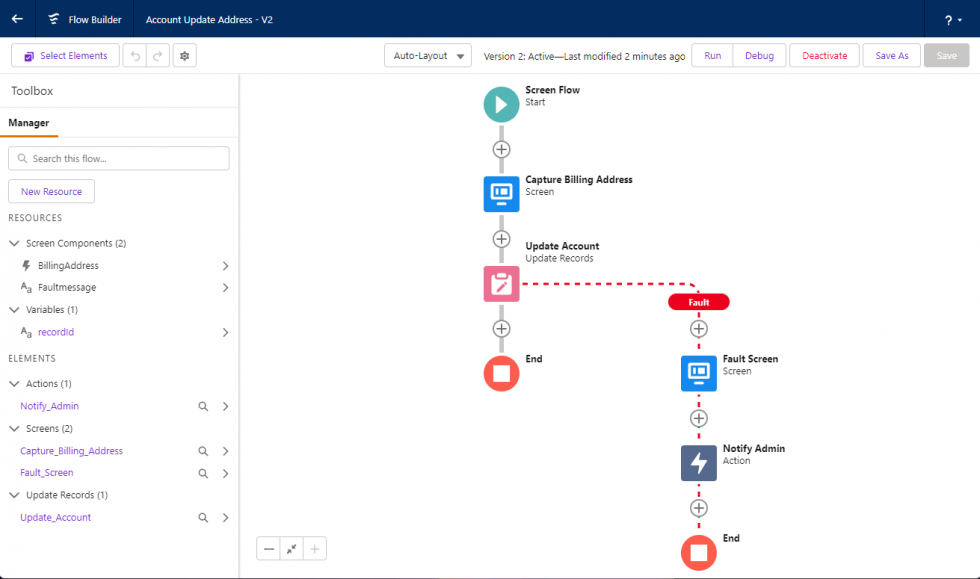The width and height of the screenshot is (980, 579).
Task: Collapse the Update Records section
Action: [14, 495]
